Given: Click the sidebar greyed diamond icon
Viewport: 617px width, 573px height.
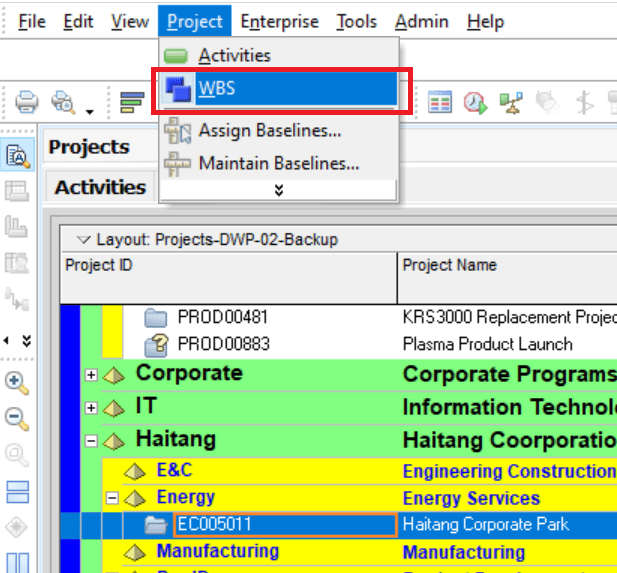Looking at the screenshot, I should pos(16,527).
